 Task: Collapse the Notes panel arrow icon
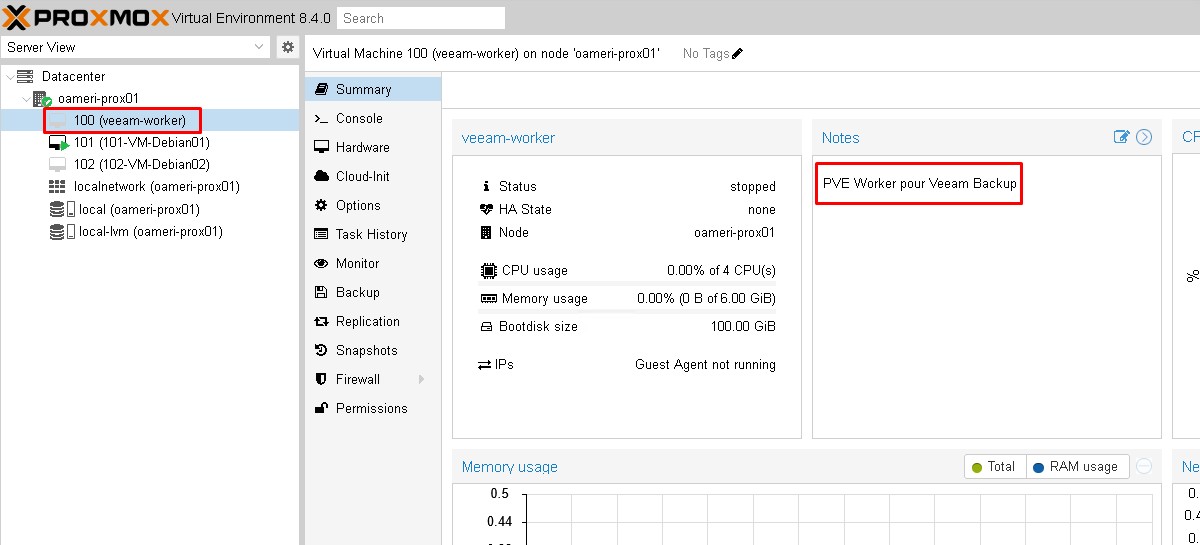(1145, 137)
